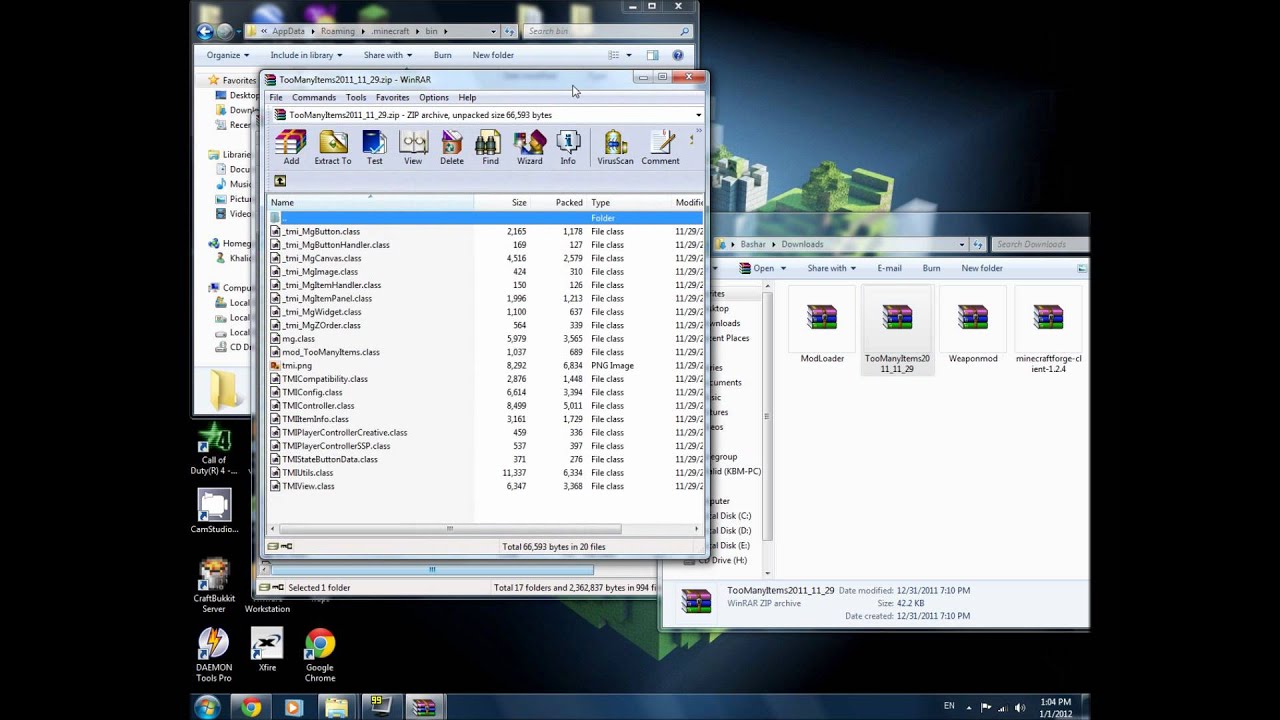Click New folder in bin window

tap(493, 55)
